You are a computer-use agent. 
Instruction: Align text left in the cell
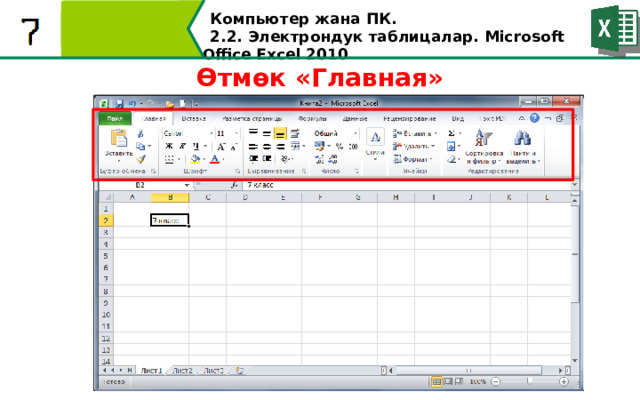pyautogui.click(x=253, y=146)
